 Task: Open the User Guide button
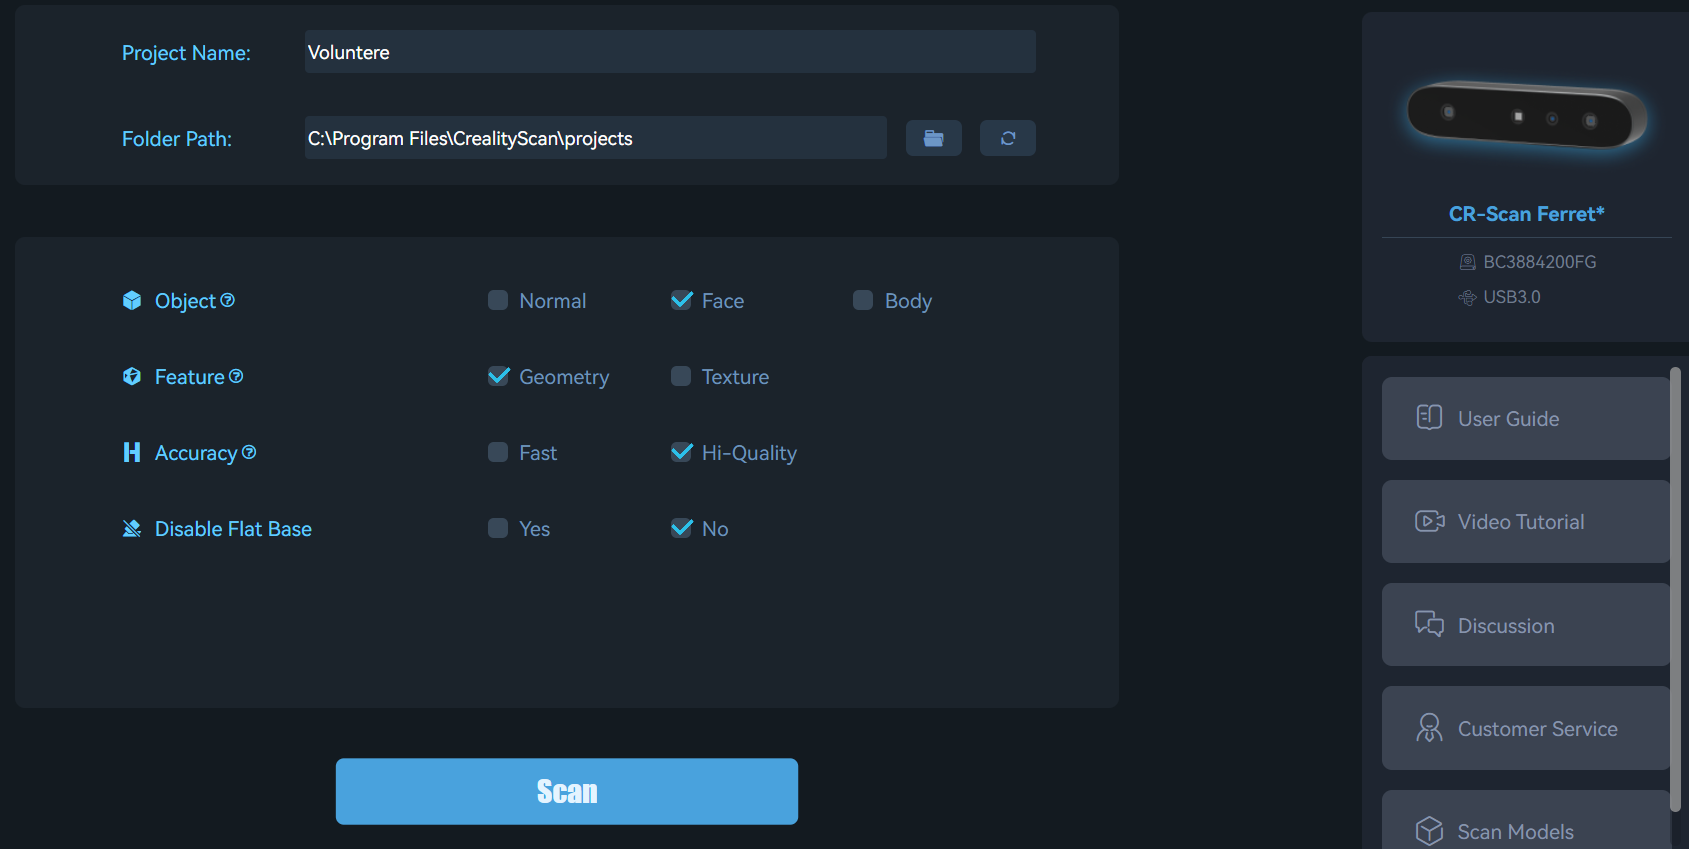pyautogui.click(x=1526, y=418)
